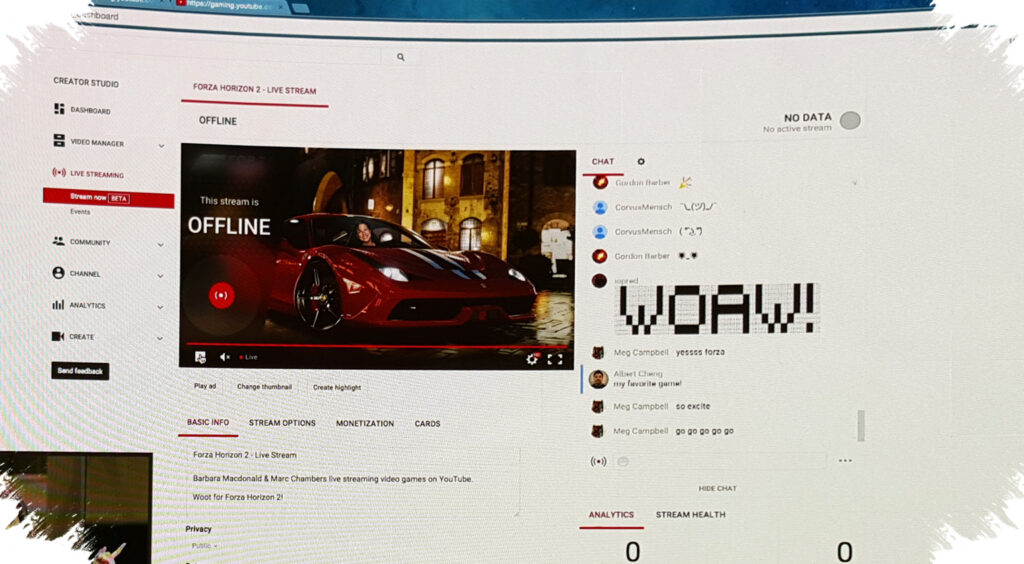
Task: Enter fullscreen in video player
Action: [555, 359]
